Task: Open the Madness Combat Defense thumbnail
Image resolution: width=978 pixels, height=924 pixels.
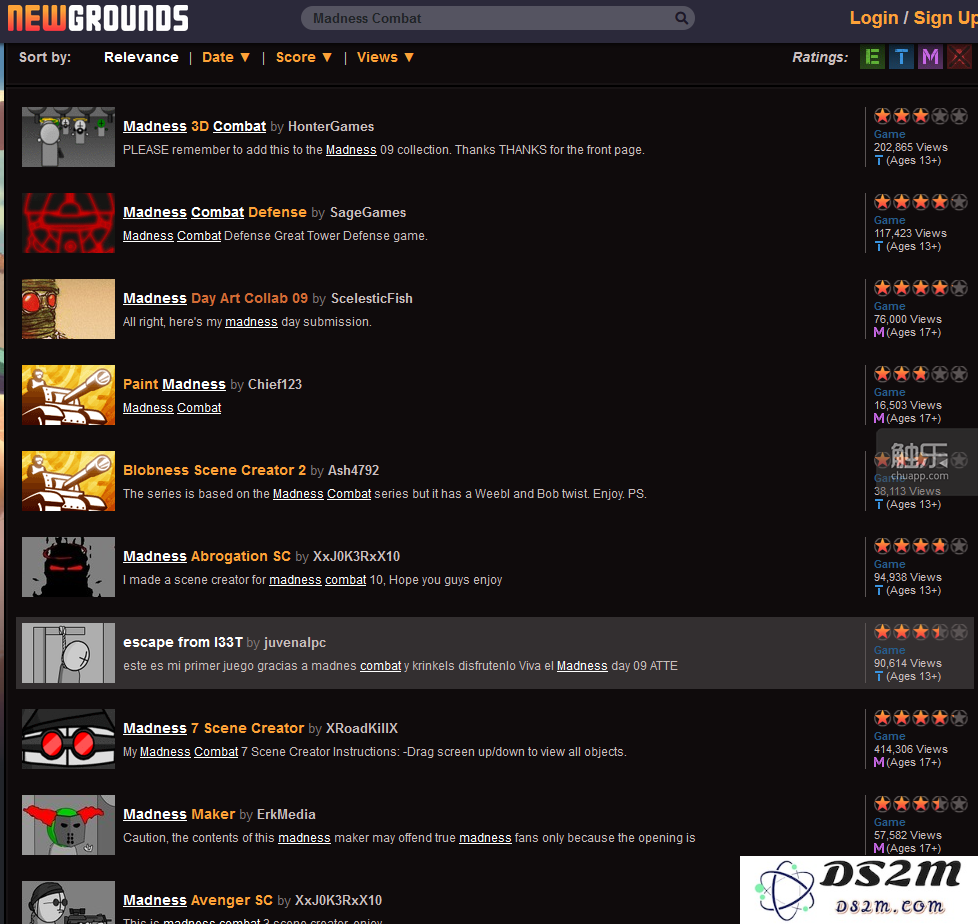Action: 69,223
